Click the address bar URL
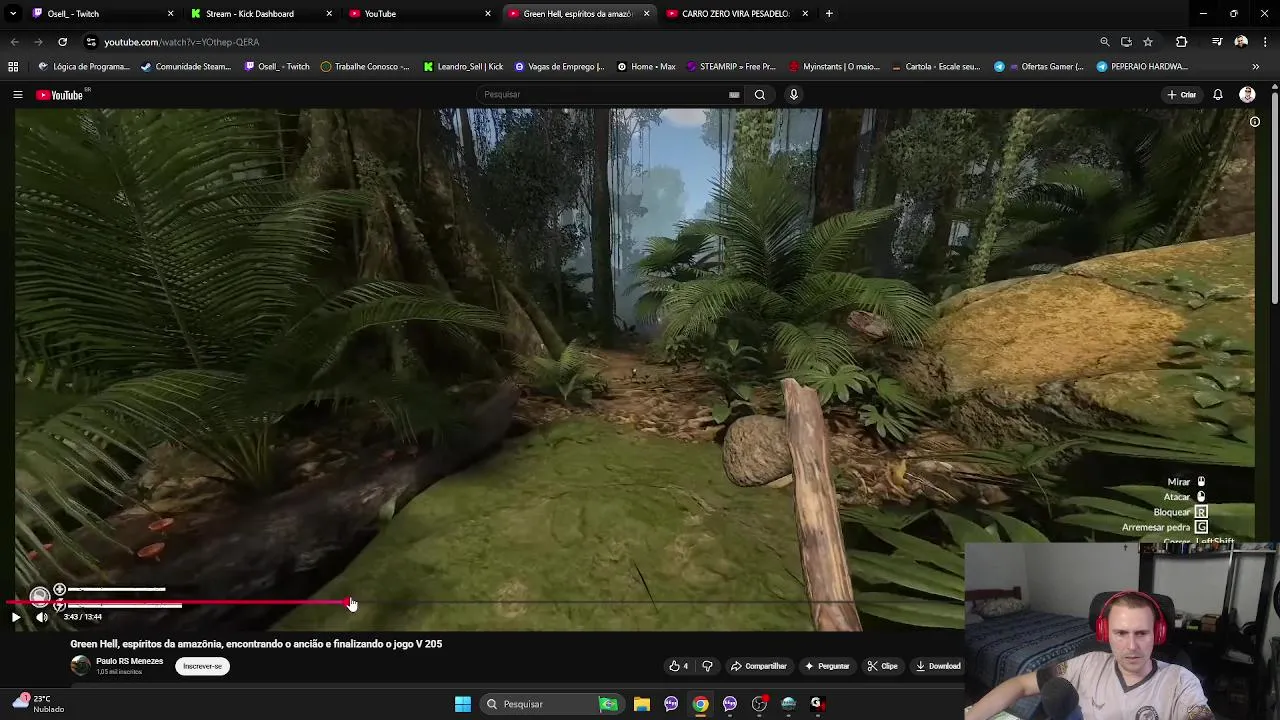The height and width of the screenshot is (720, 1280). pyautogui.click(x=181, y=42)
